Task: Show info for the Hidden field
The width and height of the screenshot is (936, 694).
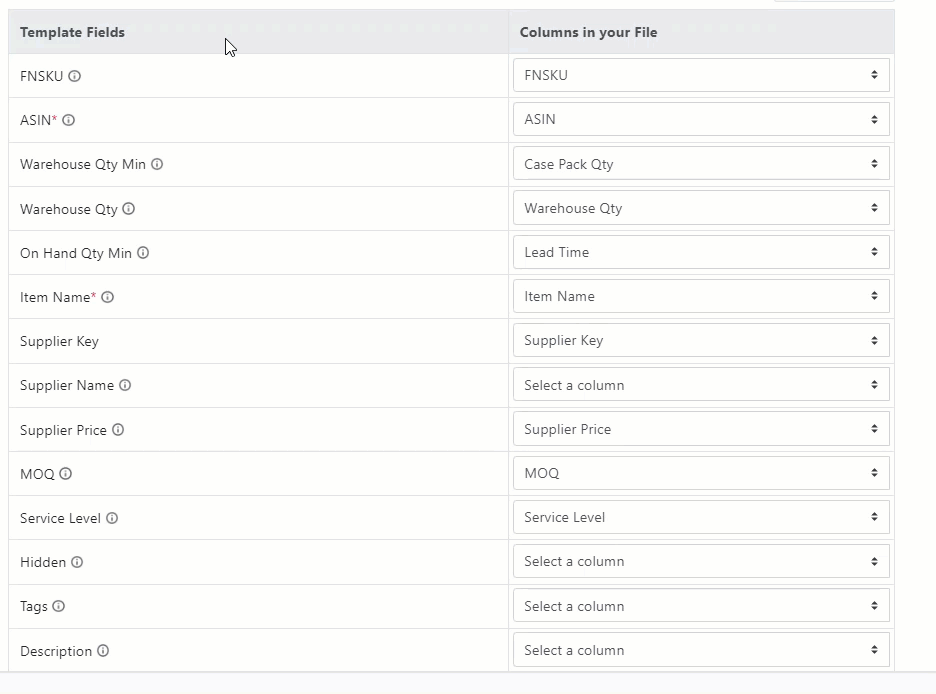Action: 77,562
